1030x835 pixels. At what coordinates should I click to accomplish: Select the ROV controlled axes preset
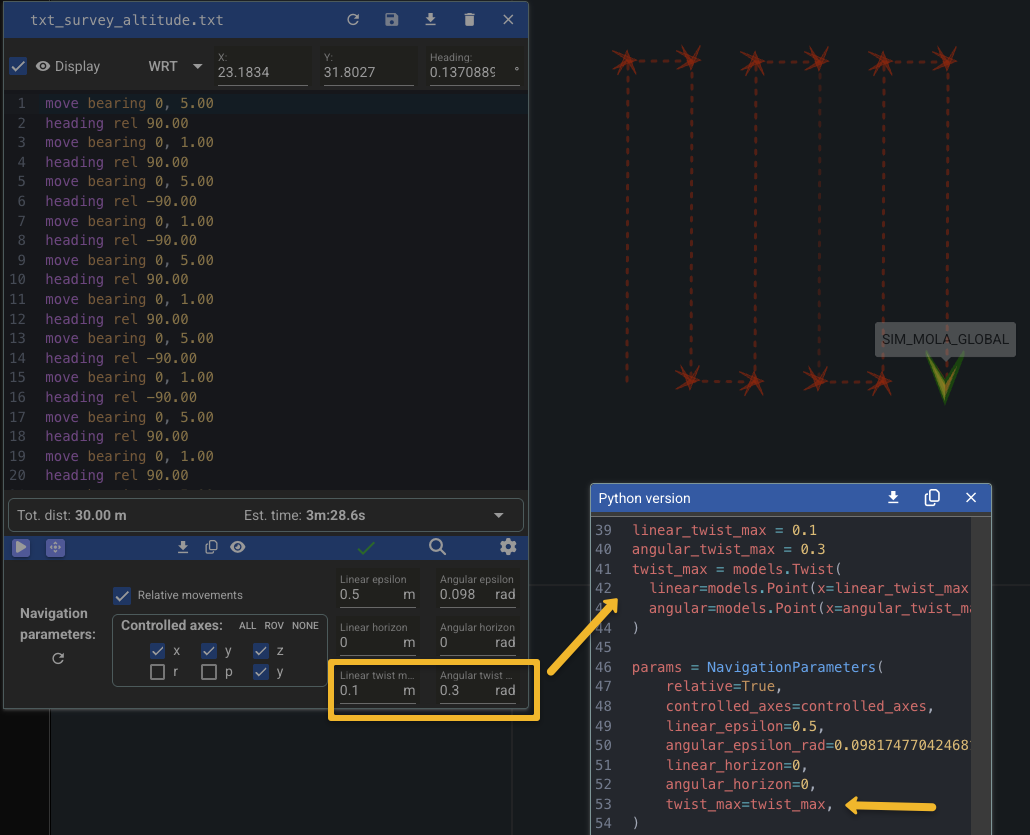click(x=274, y=626)
